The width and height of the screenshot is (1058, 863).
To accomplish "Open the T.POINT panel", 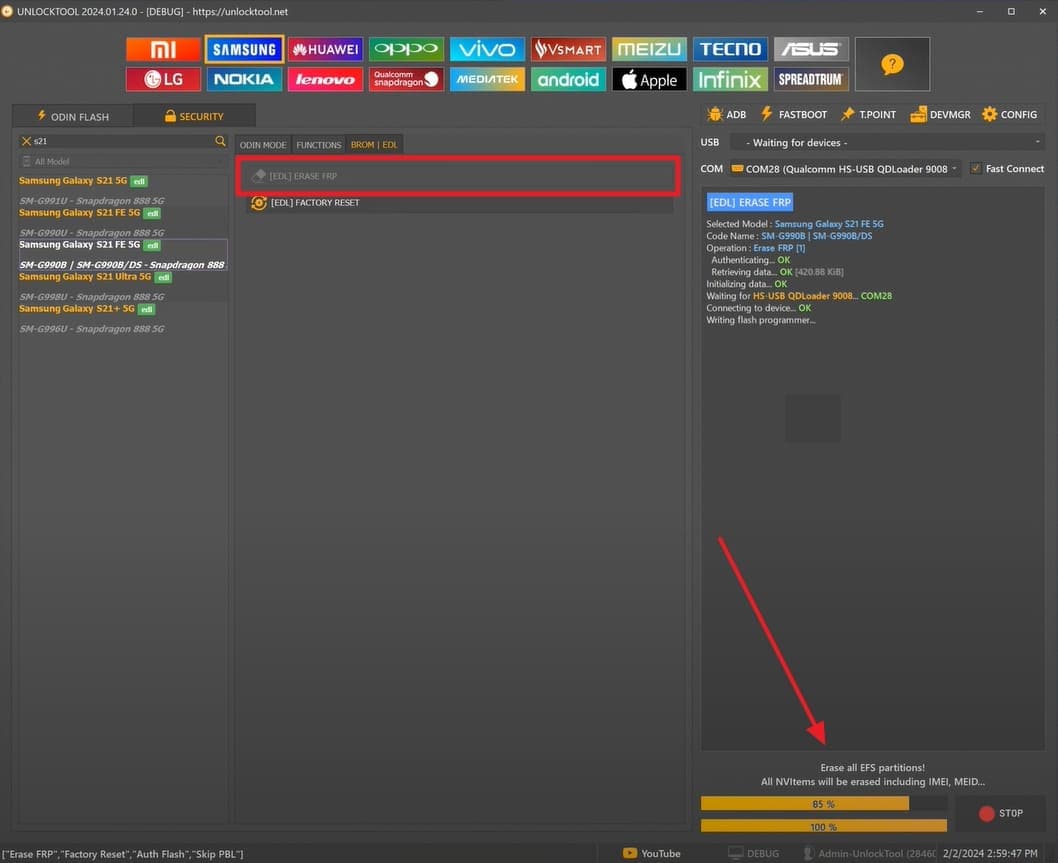I will 868,115.
